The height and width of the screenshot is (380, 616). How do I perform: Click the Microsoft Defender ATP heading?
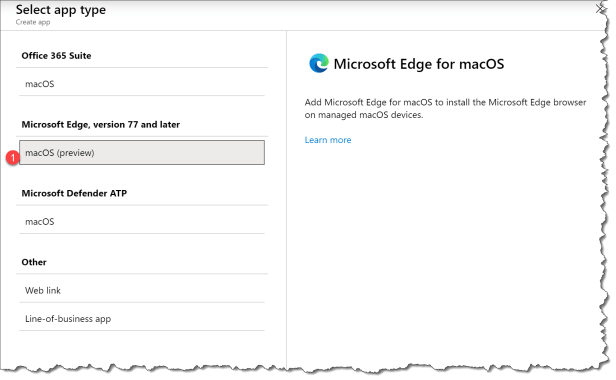click(x=74, y=193)
